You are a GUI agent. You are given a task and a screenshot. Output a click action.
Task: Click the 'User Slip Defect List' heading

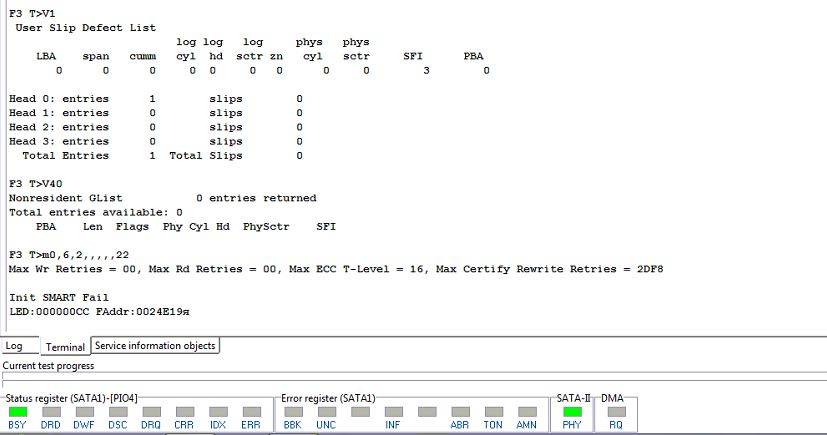click(85, 27)
